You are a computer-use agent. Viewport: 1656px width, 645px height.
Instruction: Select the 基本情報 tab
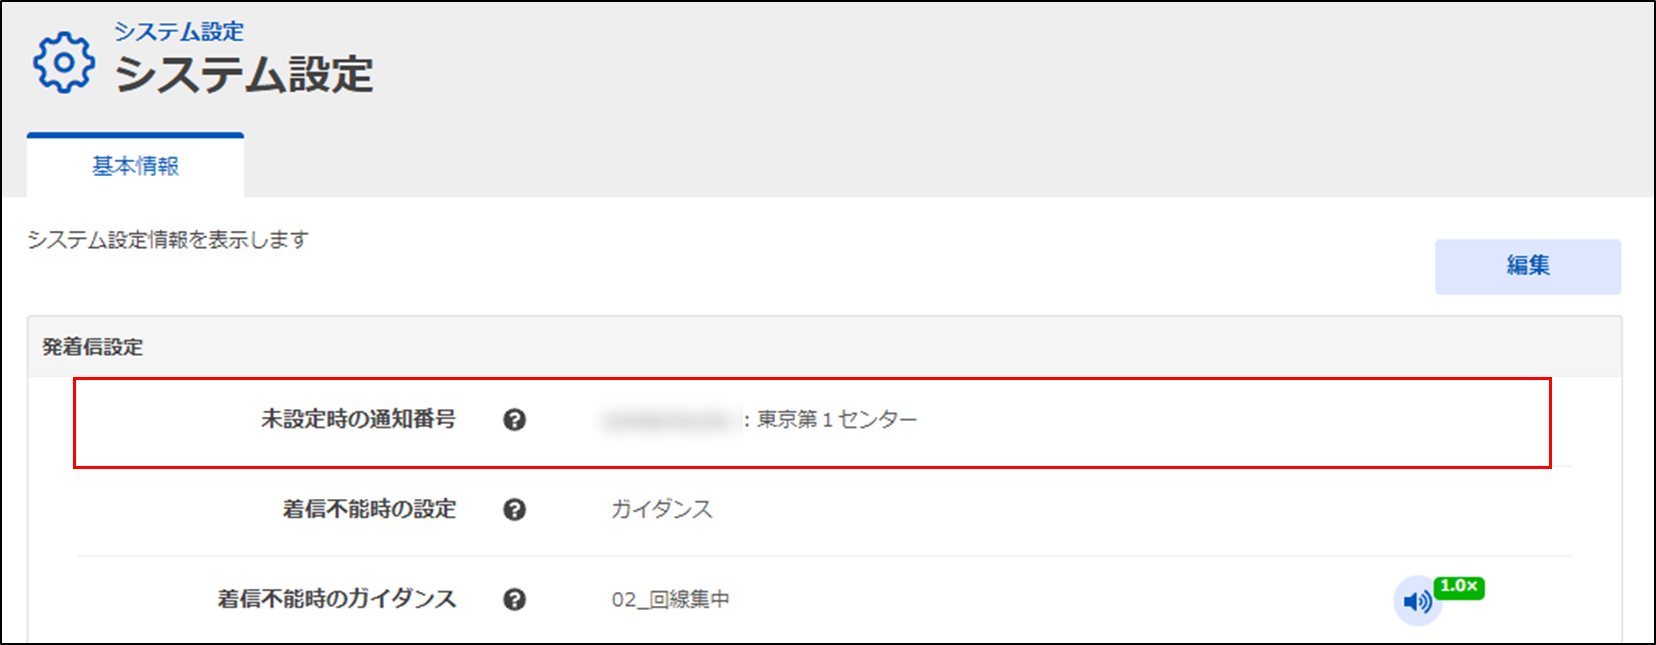pyautogui.click(x=135, y=166)
